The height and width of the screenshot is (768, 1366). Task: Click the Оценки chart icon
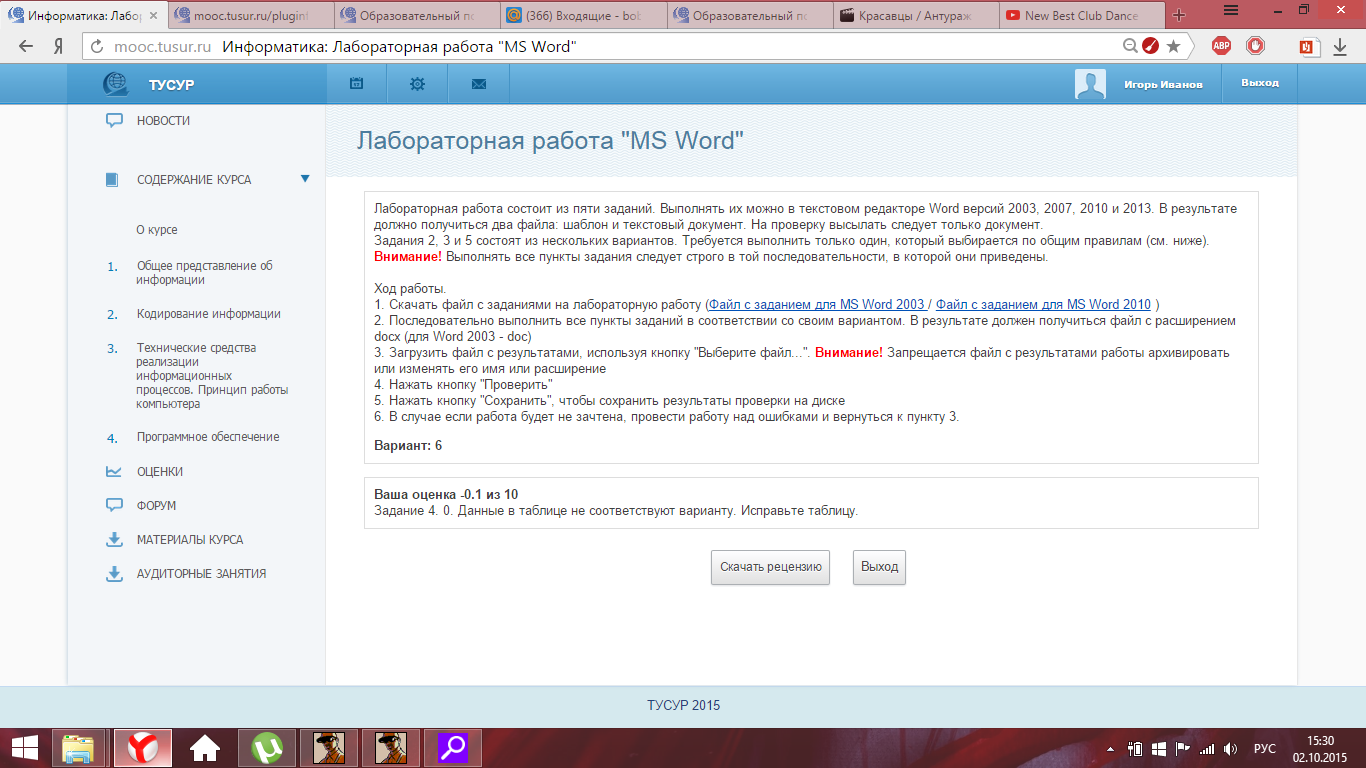[114, 472]
